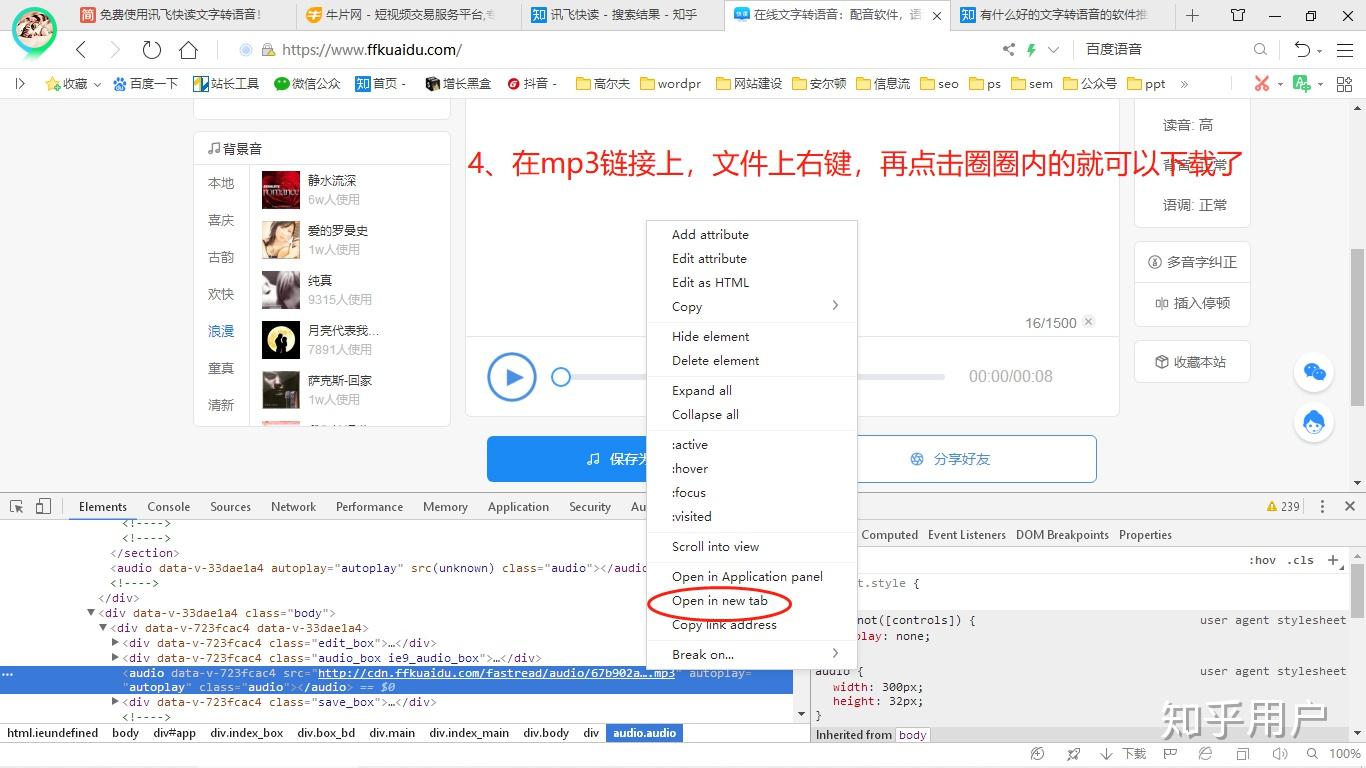This screenshot has height=768, width=1366.
Task: Select the 欢快 background music category
Action: coord(221,294)
